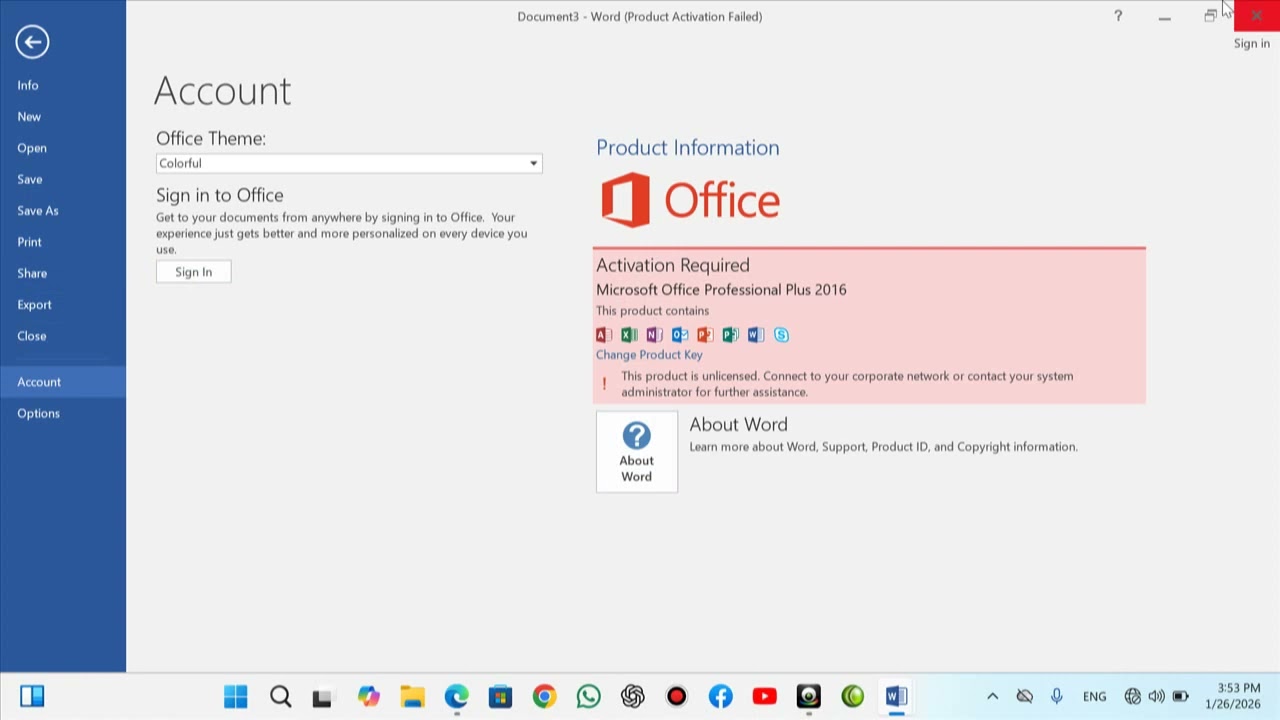Select Account in the backstage sidebar
This screenshot has height=720, width=1280.
click(x=63, y=382)
